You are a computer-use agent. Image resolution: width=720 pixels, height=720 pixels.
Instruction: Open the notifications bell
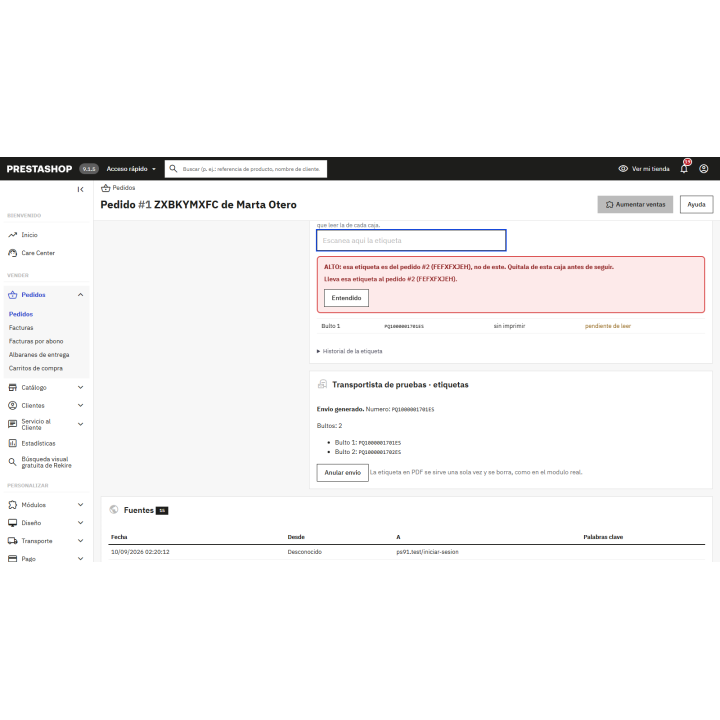click(684, 169)
